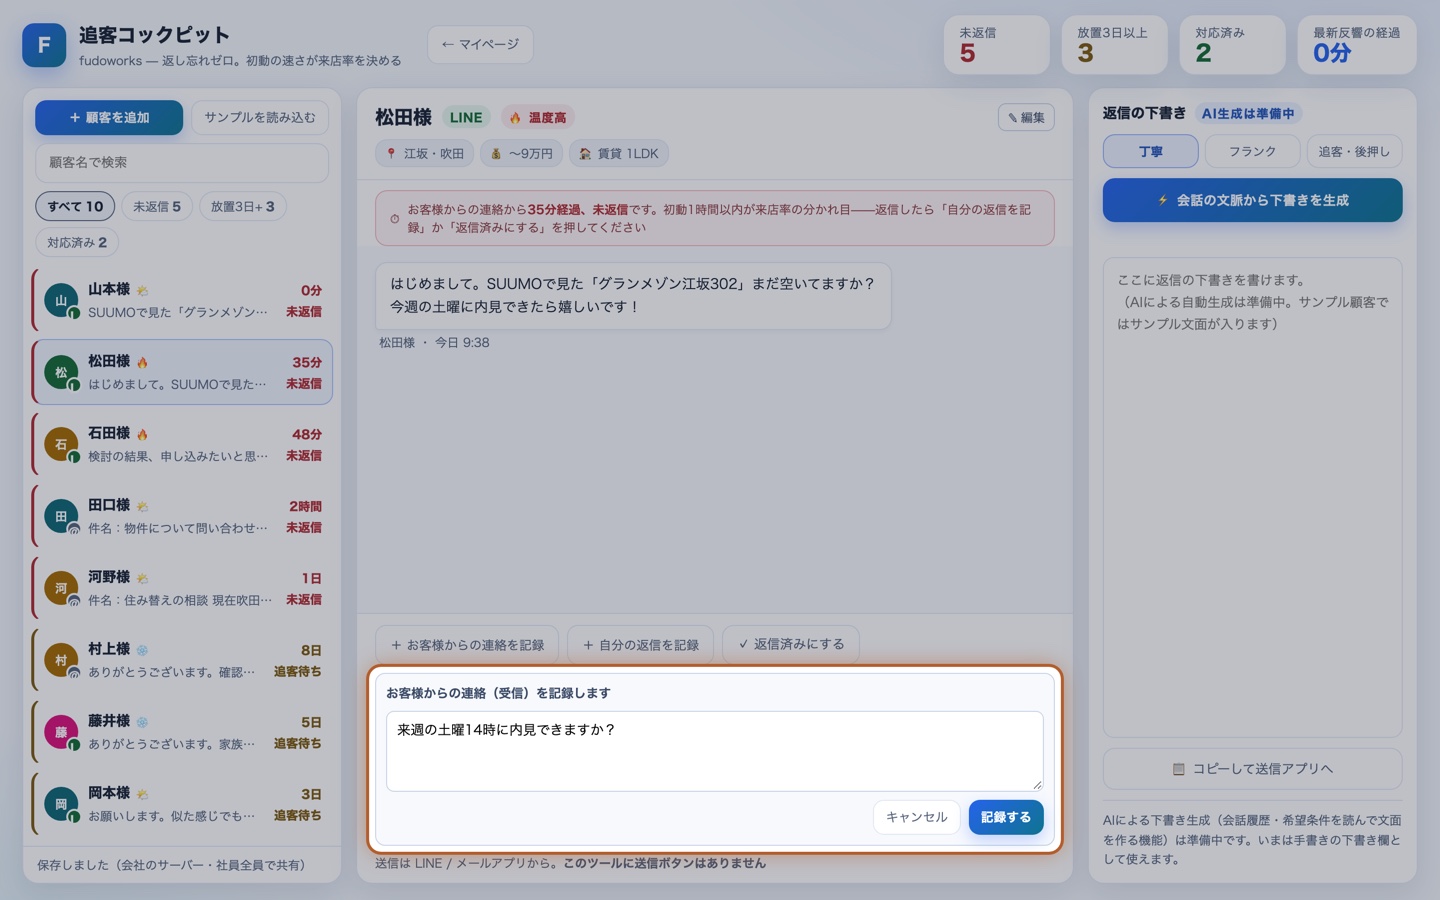Save the message with 記録する
The height and width of the screenshot is (900, 1440).
click(x=1006, y=817)
